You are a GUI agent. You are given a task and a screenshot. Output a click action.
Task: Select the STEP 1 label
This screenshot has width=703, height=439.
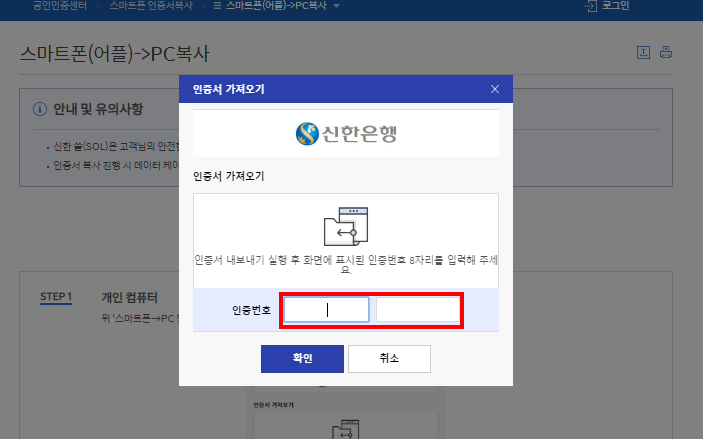coord(56,297)
